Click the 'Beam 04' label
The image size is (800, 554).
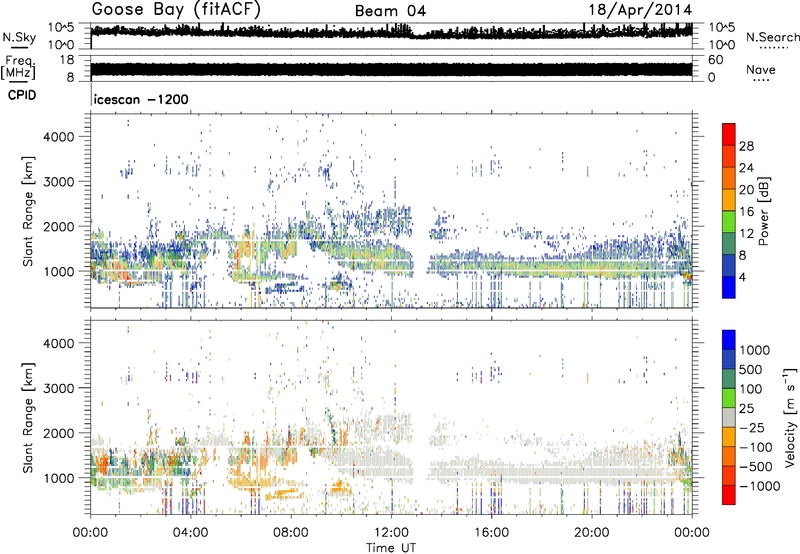(390, 11)
